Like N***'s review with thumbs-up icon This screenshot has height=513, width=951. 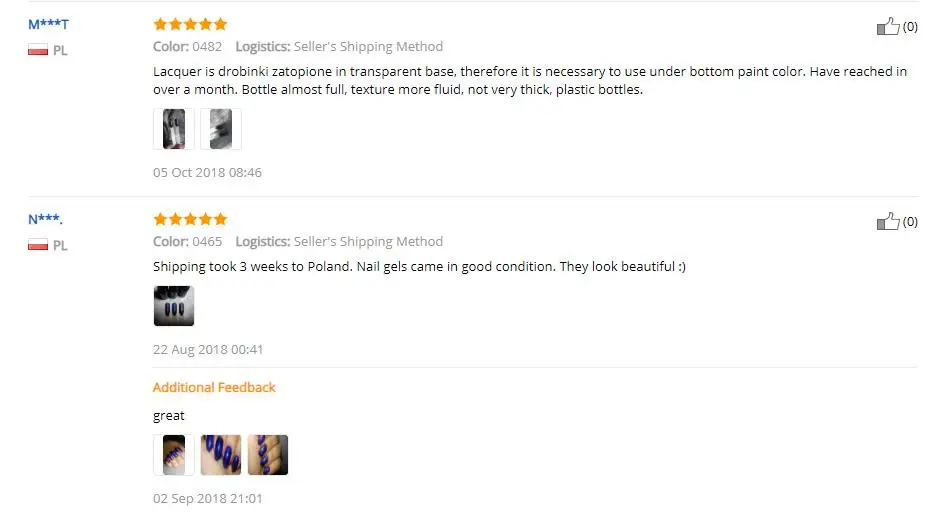888,221
